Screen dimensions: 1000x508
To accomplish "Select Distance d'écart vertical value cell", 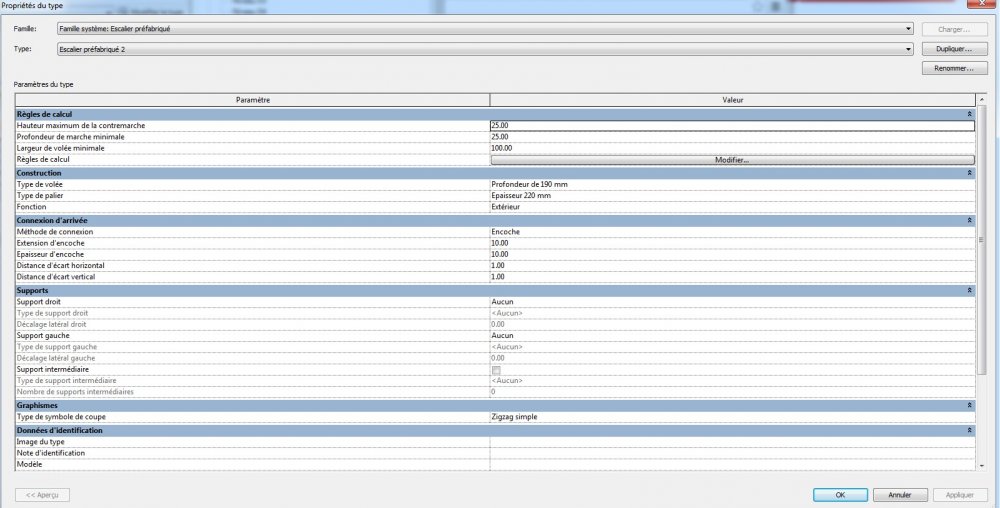I will point(732,277).
